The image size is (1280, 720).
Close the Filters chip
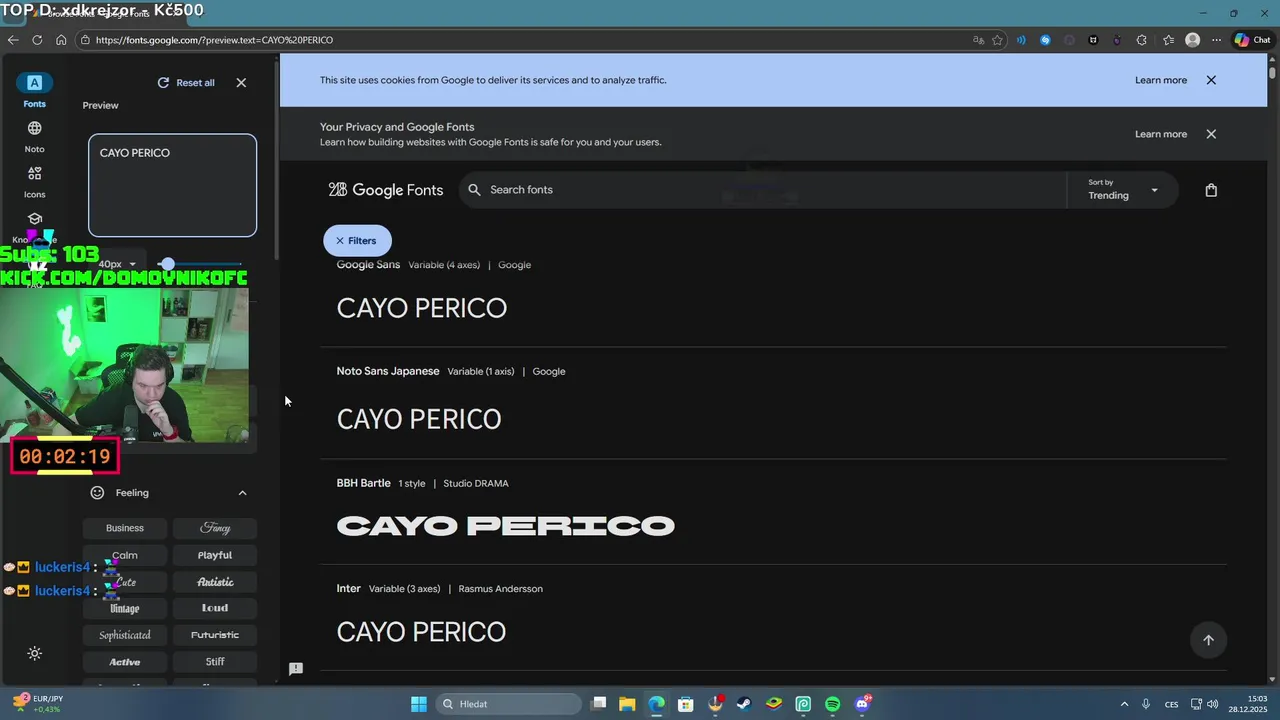357,241
